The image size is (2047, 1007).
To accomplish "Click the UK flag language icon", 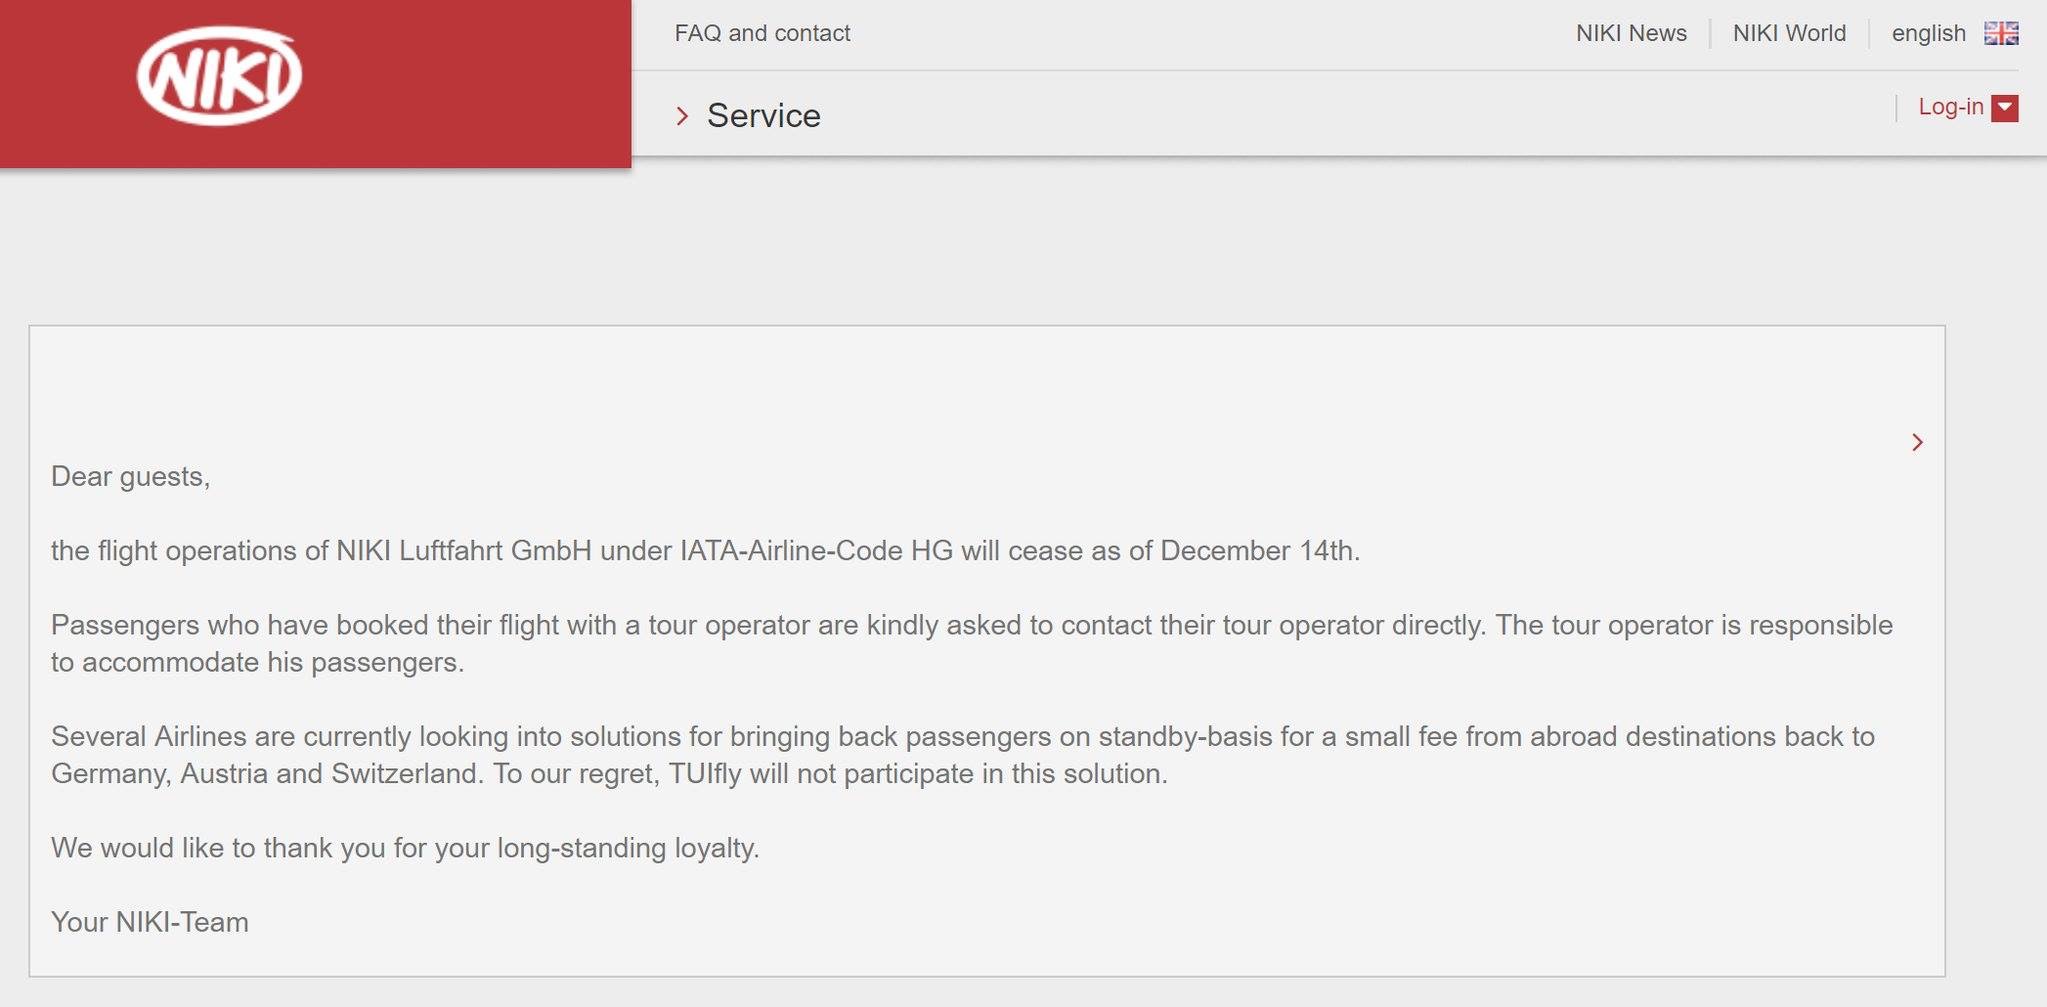I will click(2001, 33).
